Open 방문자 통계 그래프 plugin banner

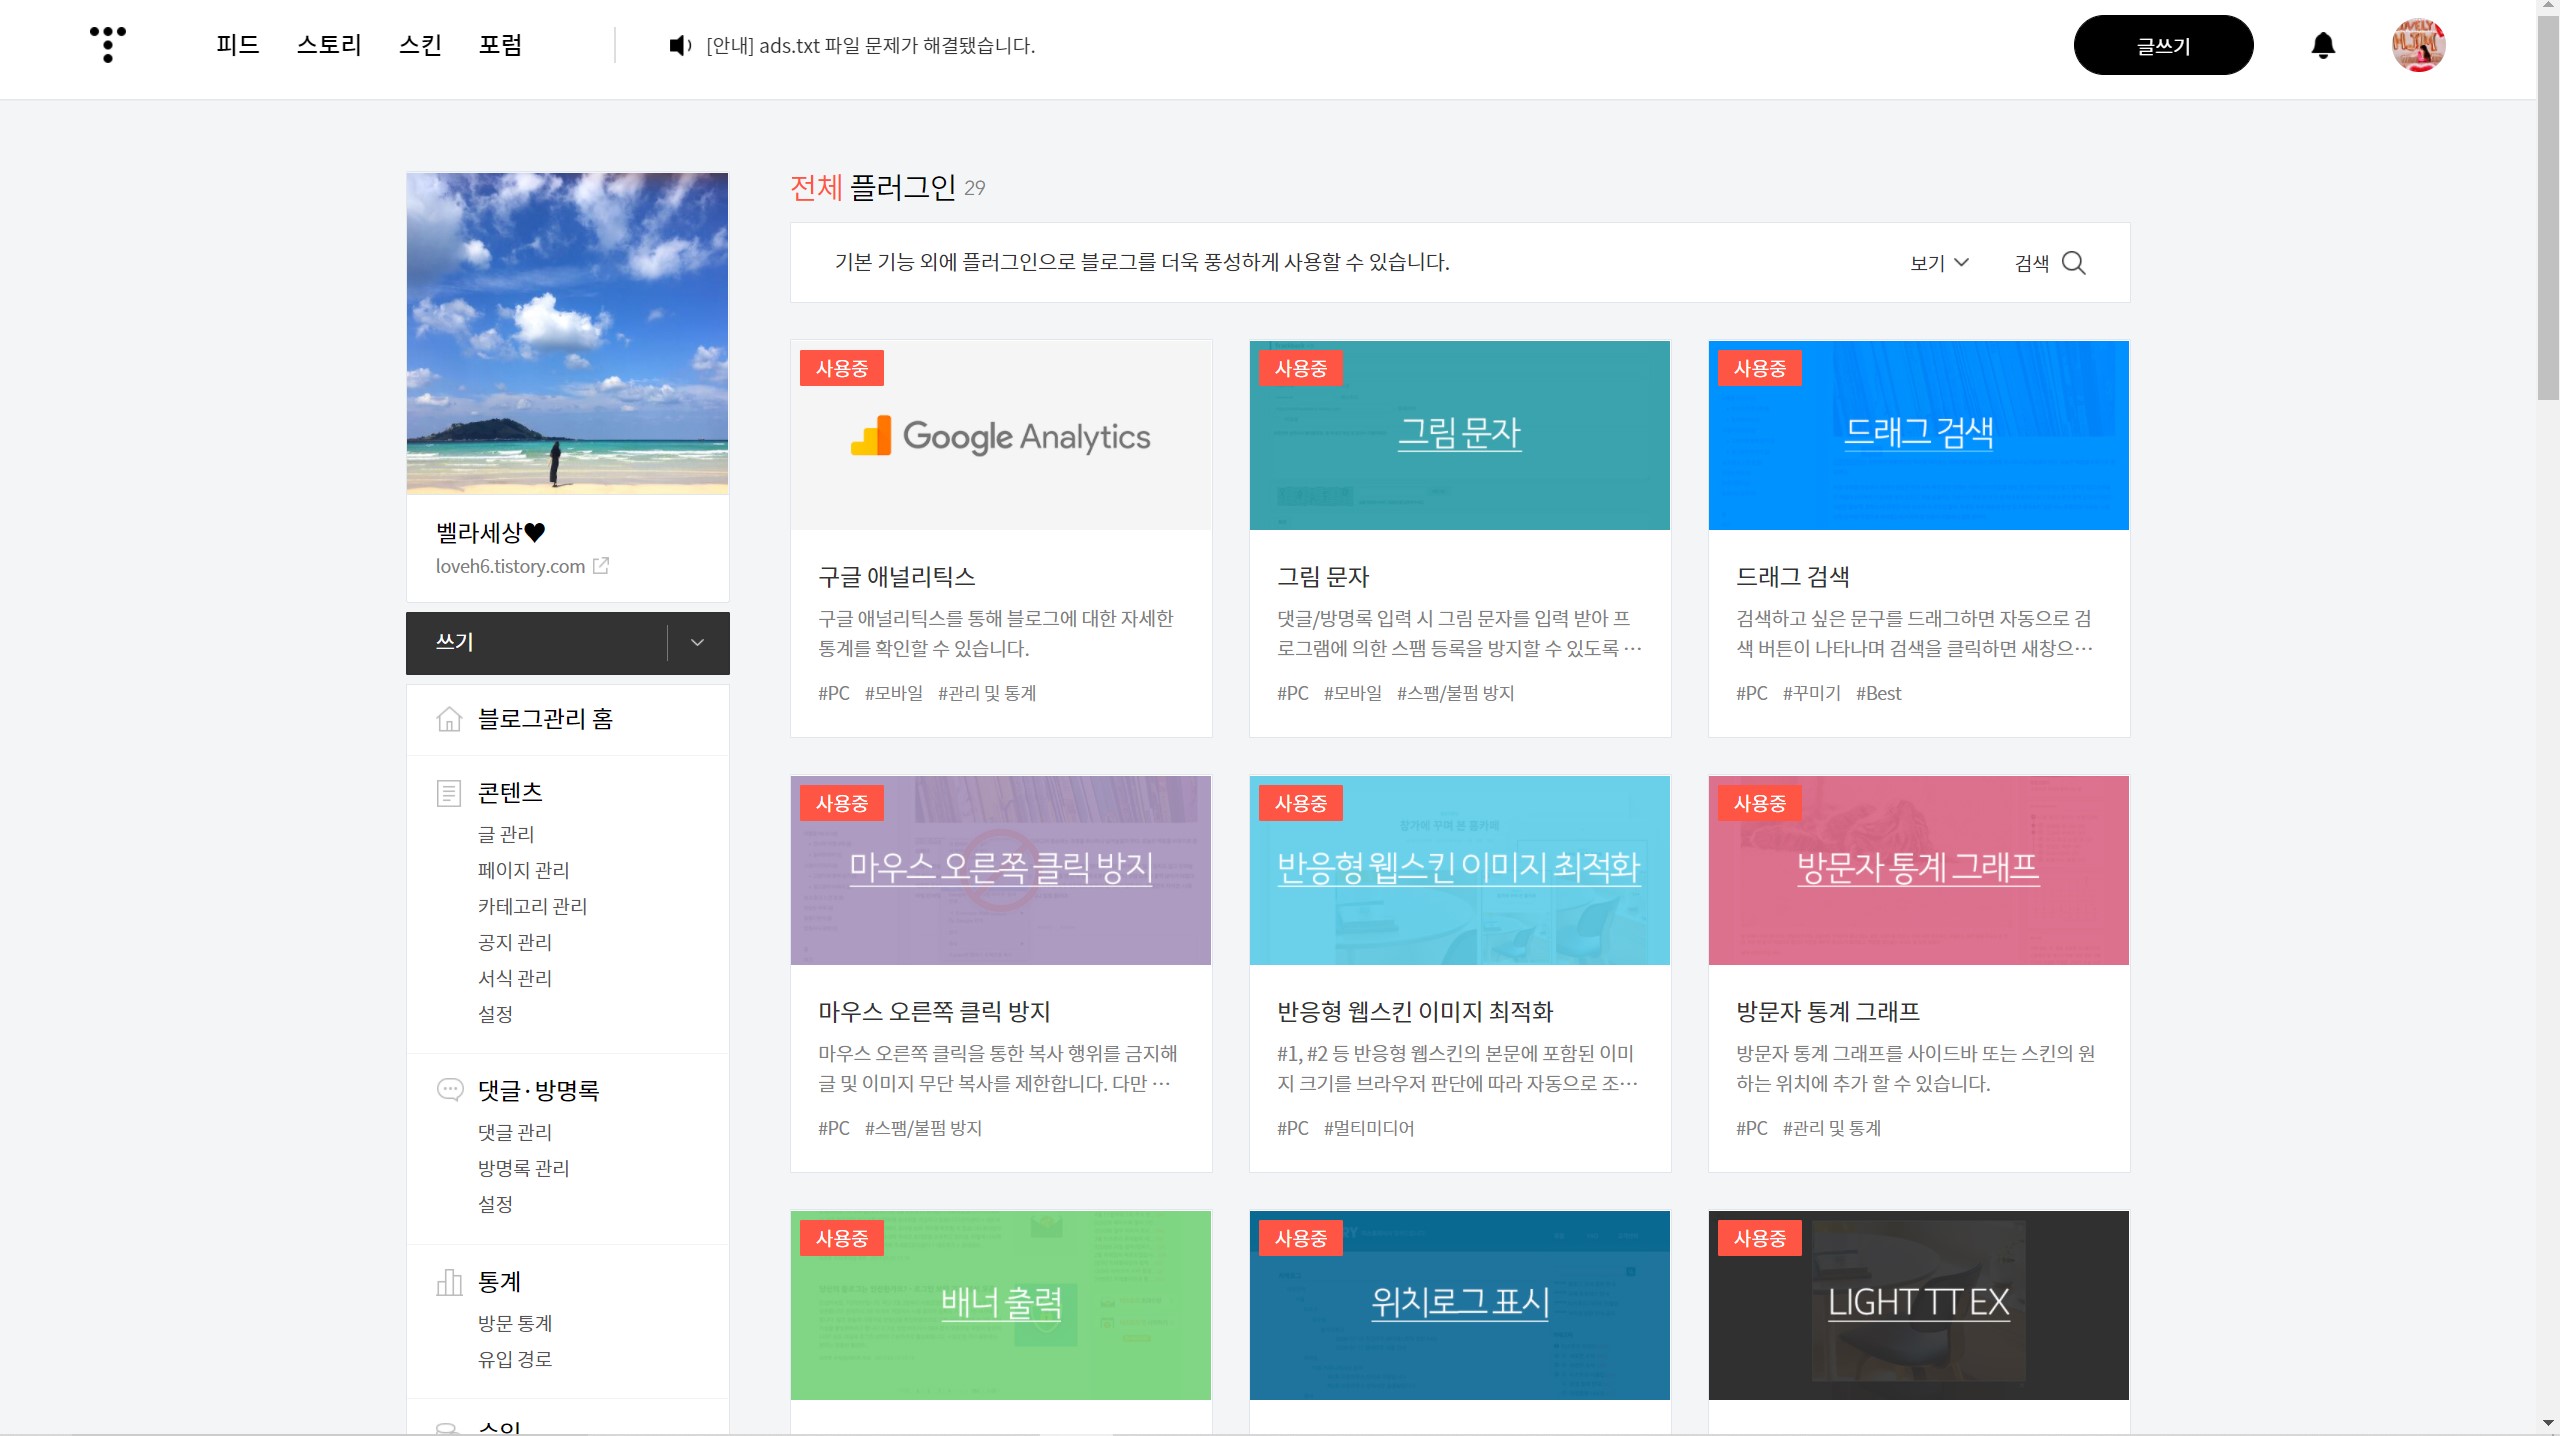pyautogui.click(x=1918, y=870)
